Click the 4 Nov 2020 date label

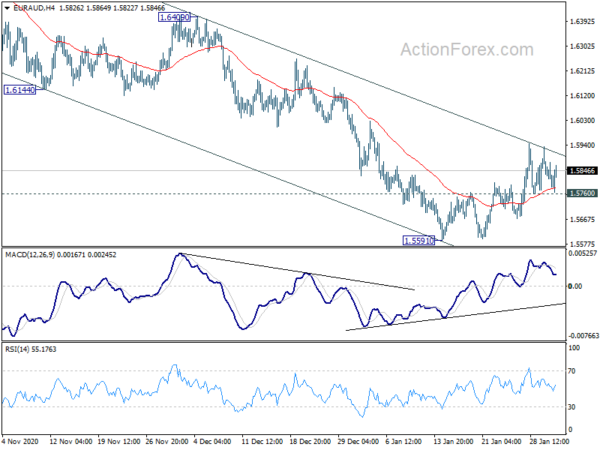click(x=20, y=442)
